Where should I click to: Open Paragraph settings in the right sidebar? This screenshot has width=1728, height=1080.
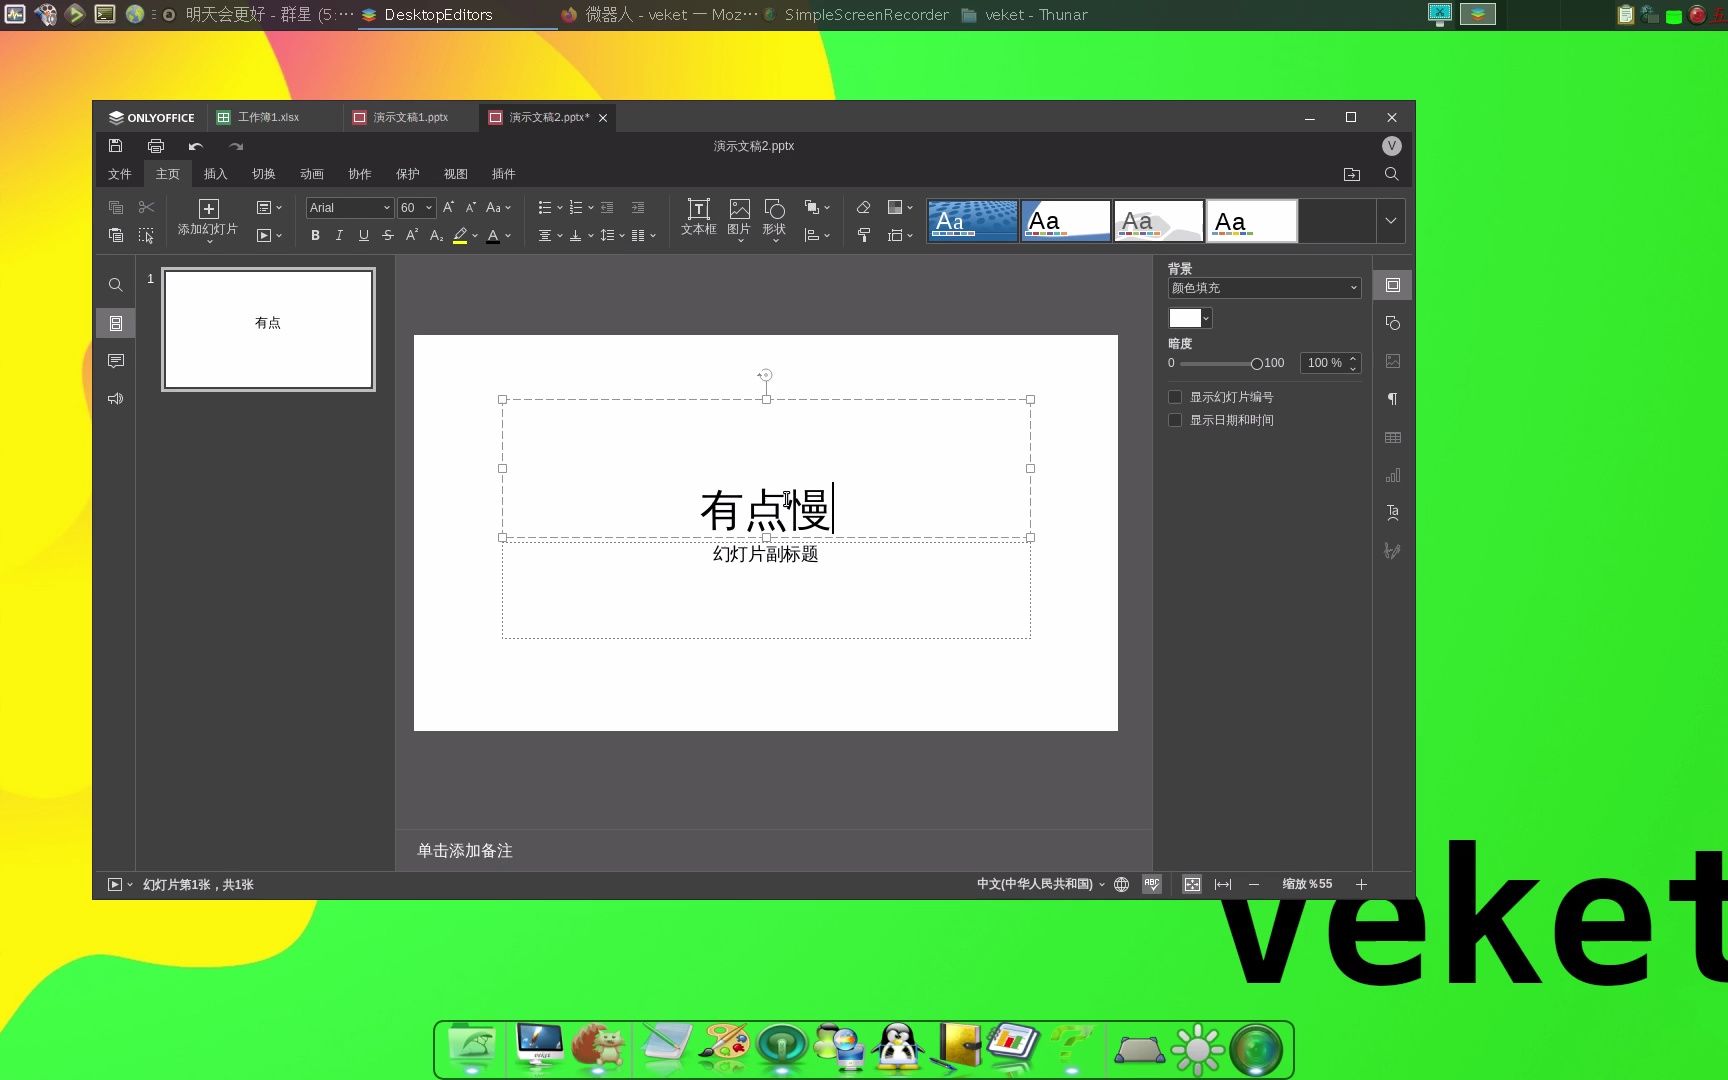pos(1392,399)
